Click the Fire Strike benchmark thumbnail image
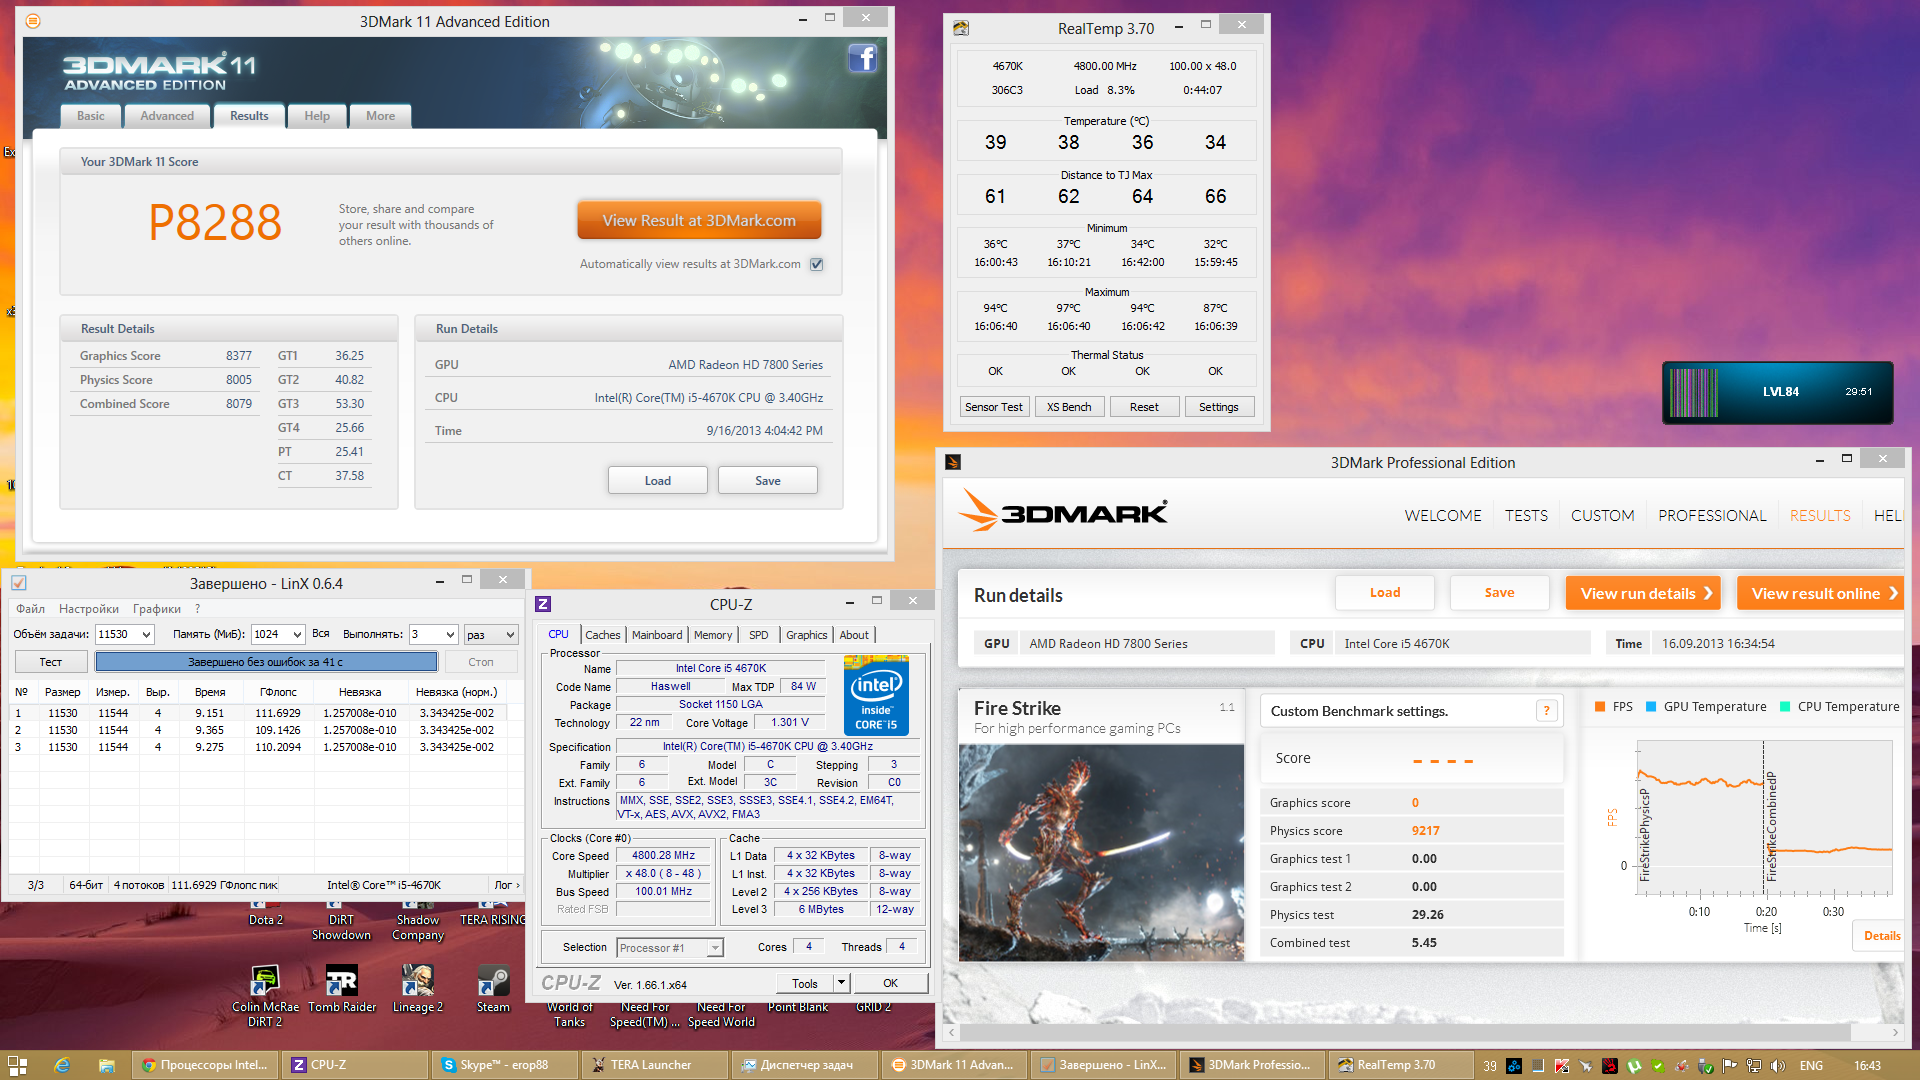The height and width of the screenshot is (1080, 1920). pyautogui.click(x=1101, y=852)
